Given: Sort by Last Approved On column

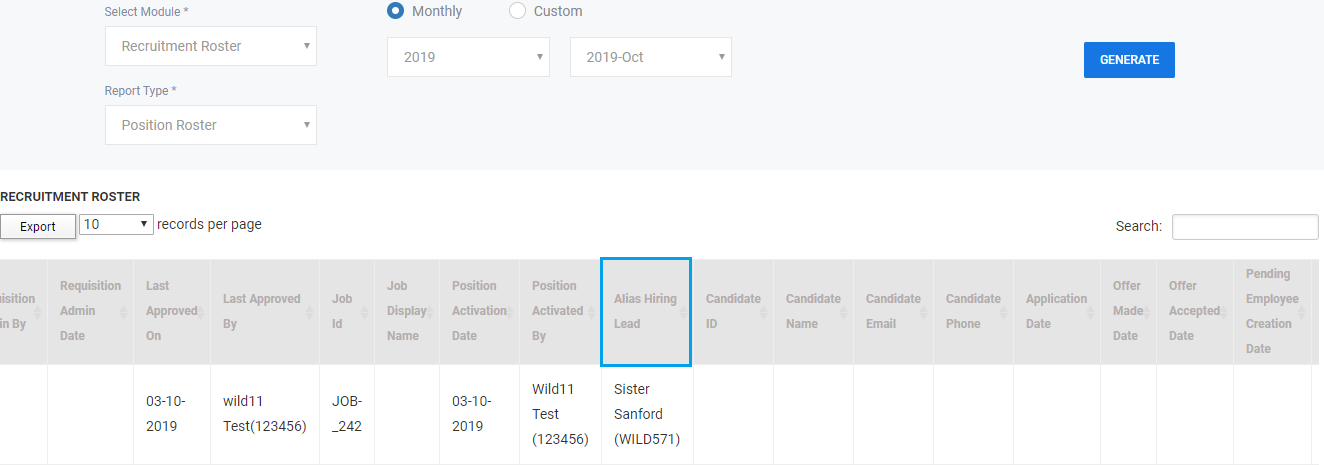Looking at the screenshot, I should point(171,311).
